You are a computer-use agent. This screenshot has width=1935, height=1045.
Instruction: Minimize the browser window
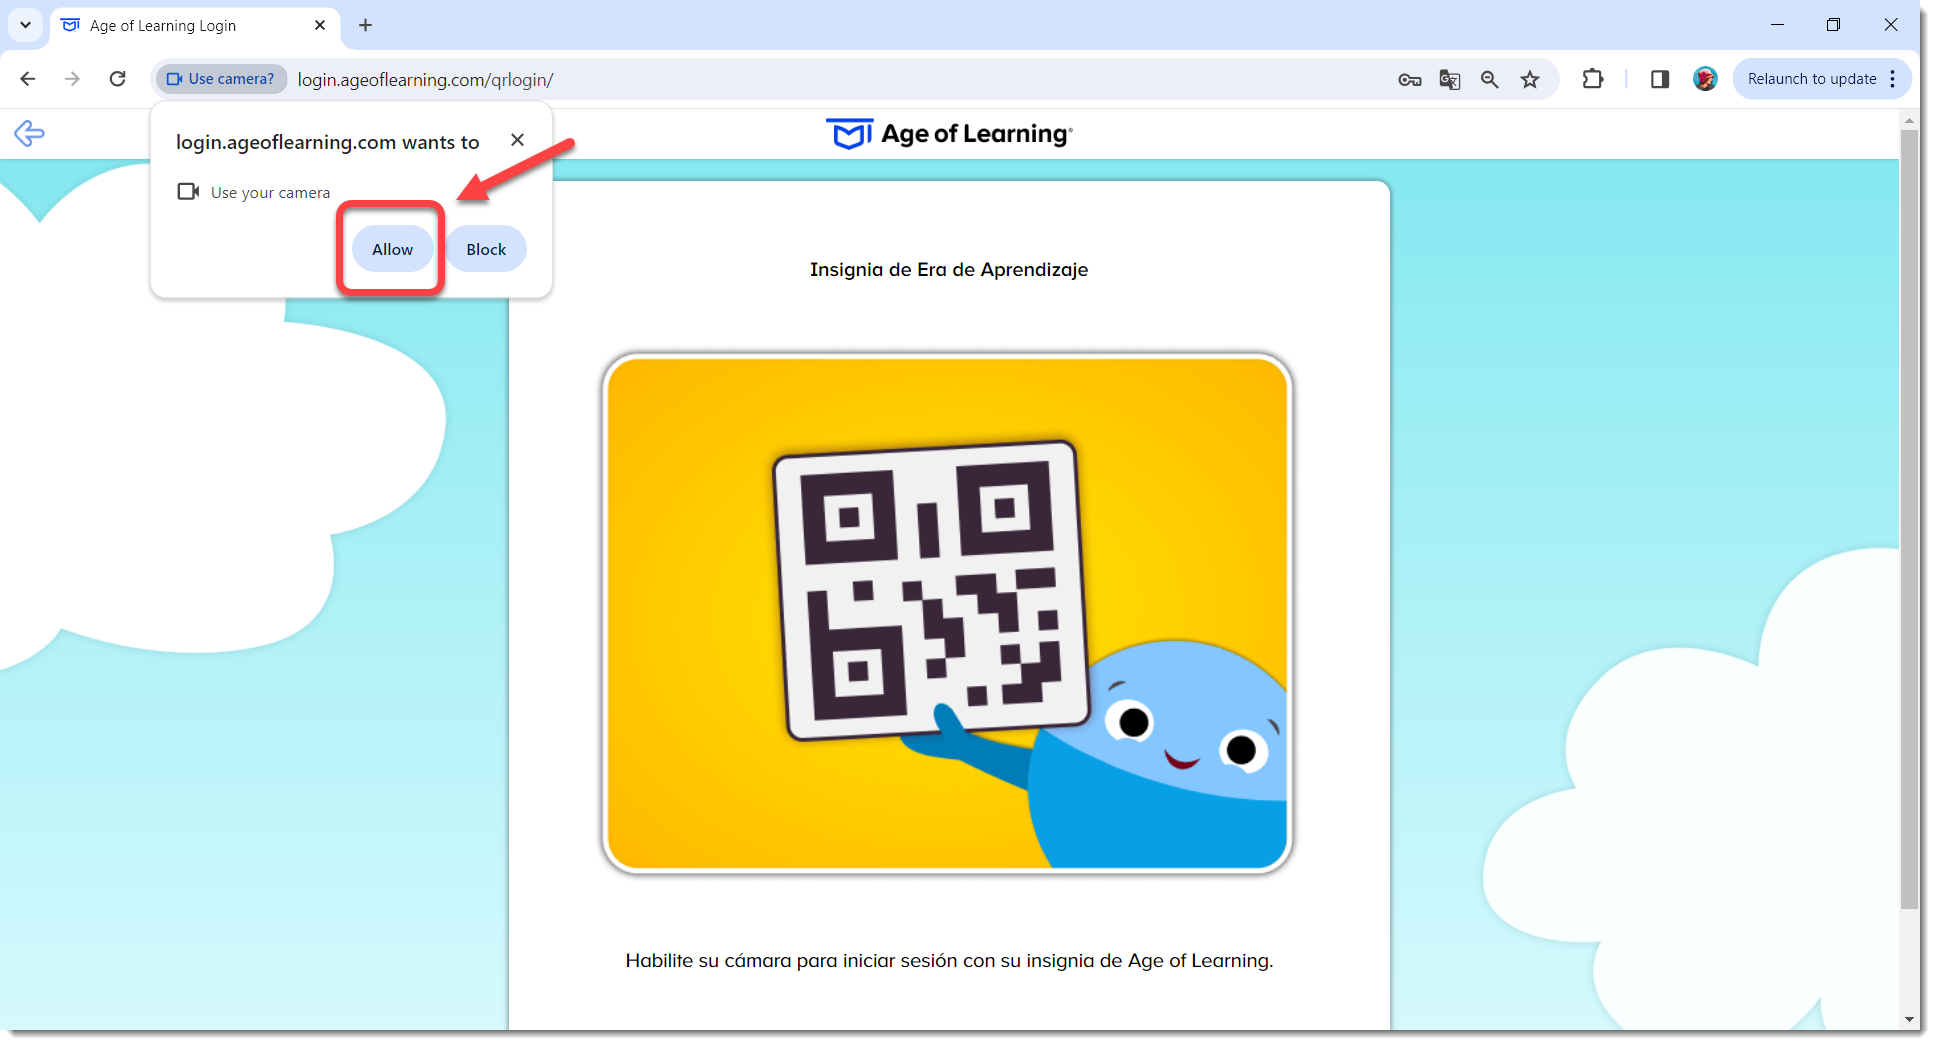tap(1777, 25)
